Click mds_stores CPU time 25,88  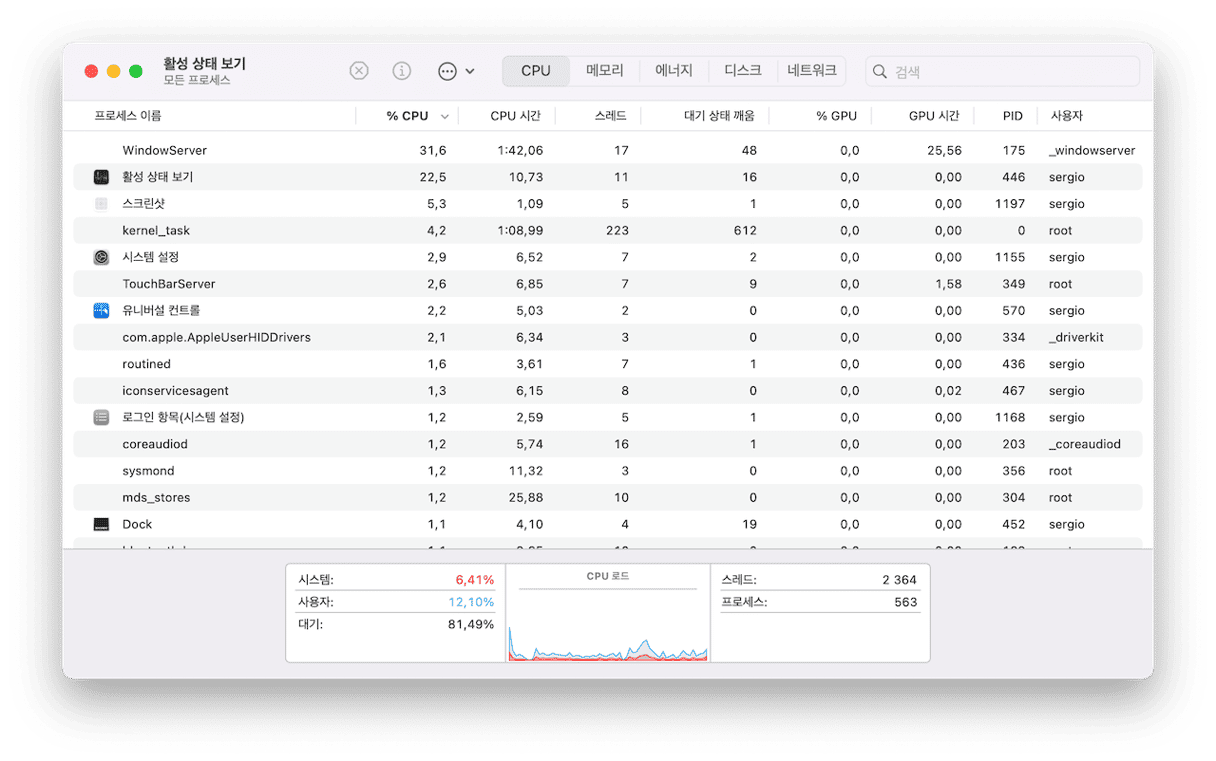click(525, 498)
